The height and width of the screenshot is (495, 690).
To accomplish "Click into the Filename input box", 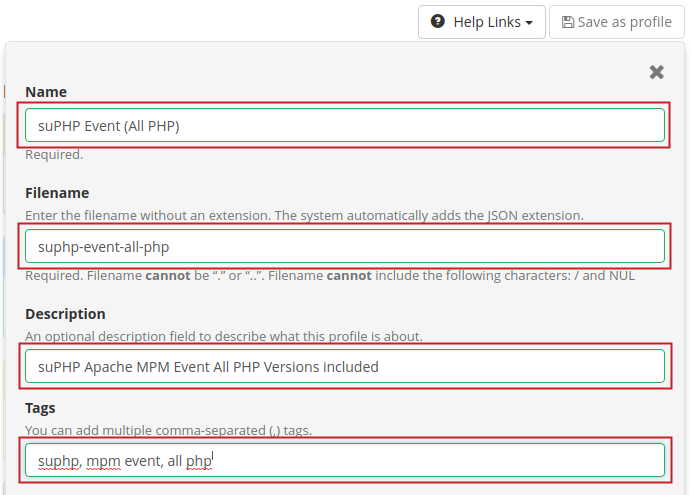I will click(345, 246).
